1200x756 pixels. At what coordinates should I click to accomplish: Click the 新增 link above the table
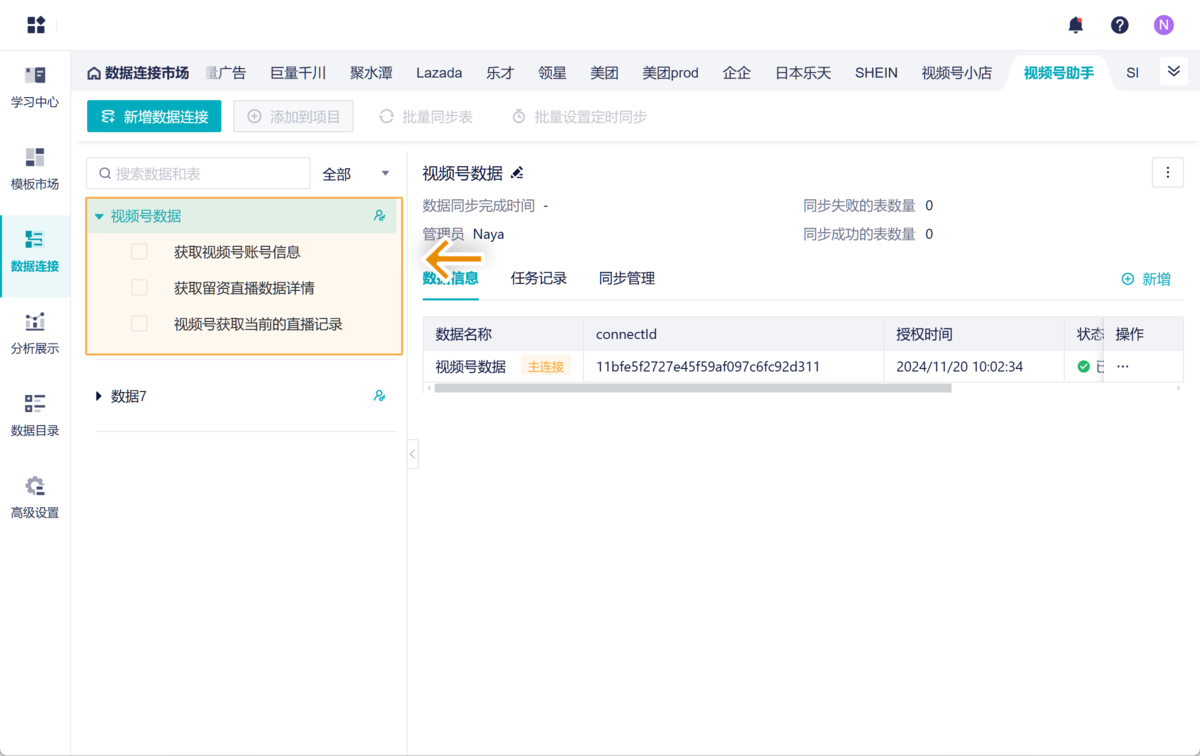pos(1147,278)
